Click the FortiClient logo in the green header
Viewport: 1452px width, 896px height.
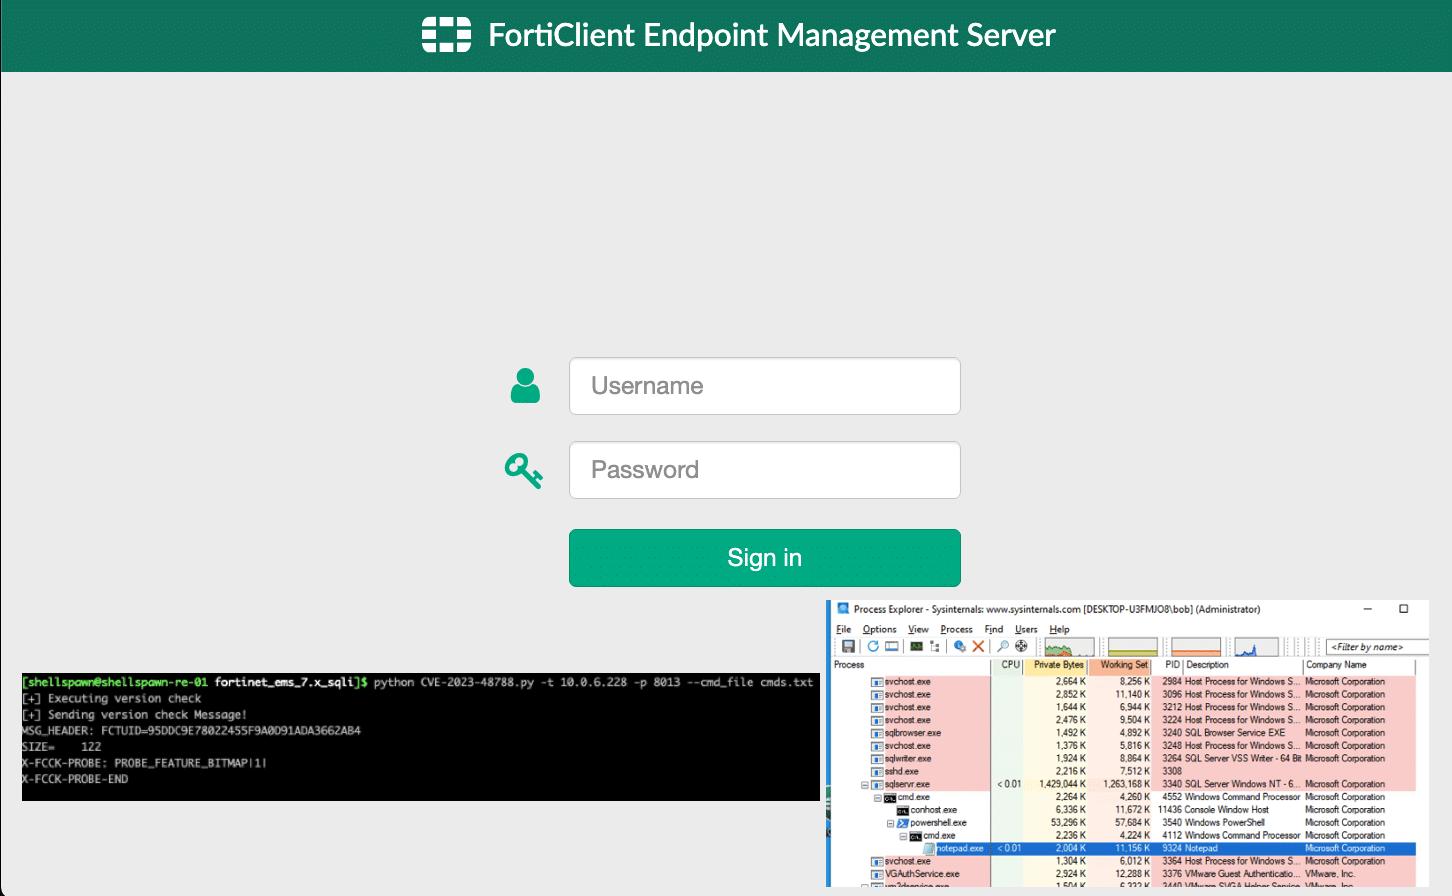(x=446, y=34)
